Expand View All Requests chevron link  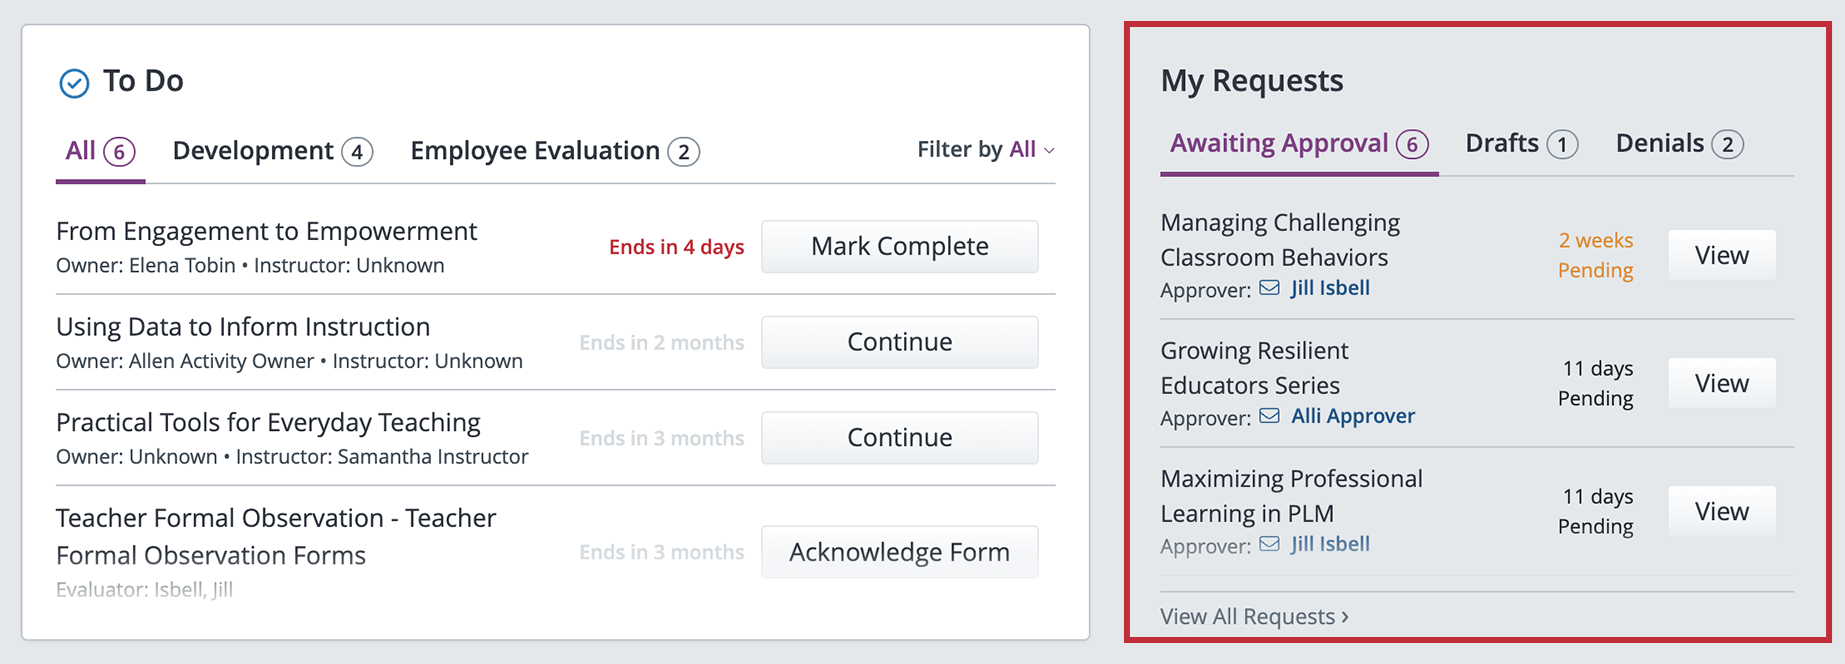point(1254,616)
